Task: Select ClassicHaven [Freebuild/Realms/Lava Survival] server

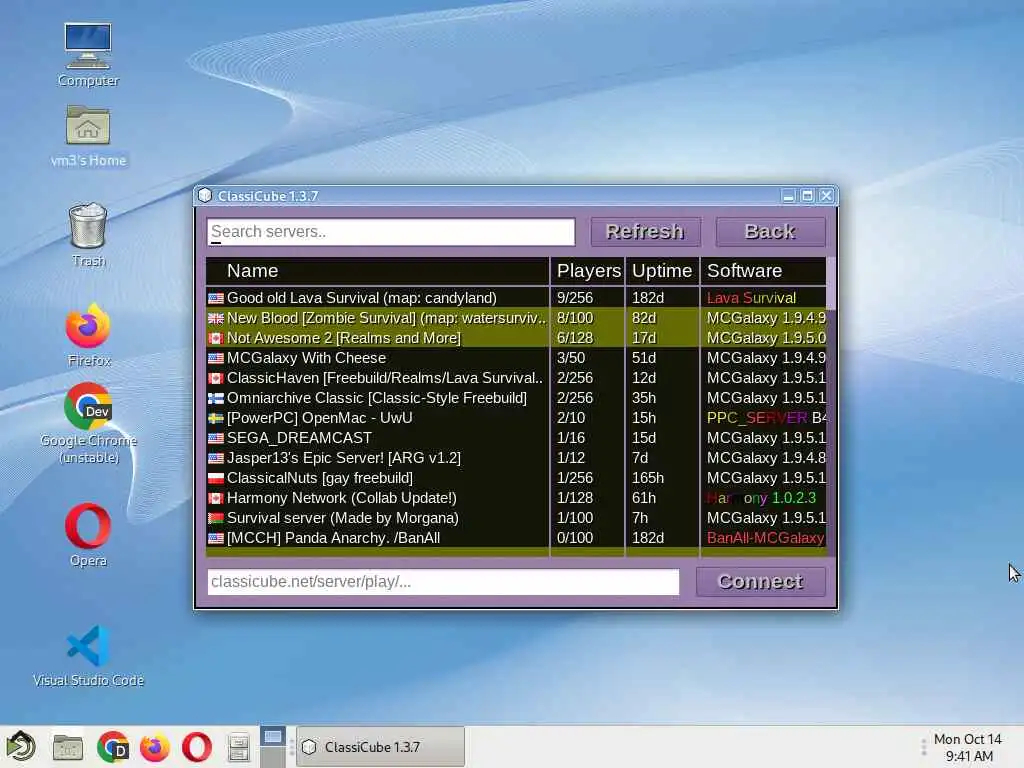Action: click(x=377, y=378)
